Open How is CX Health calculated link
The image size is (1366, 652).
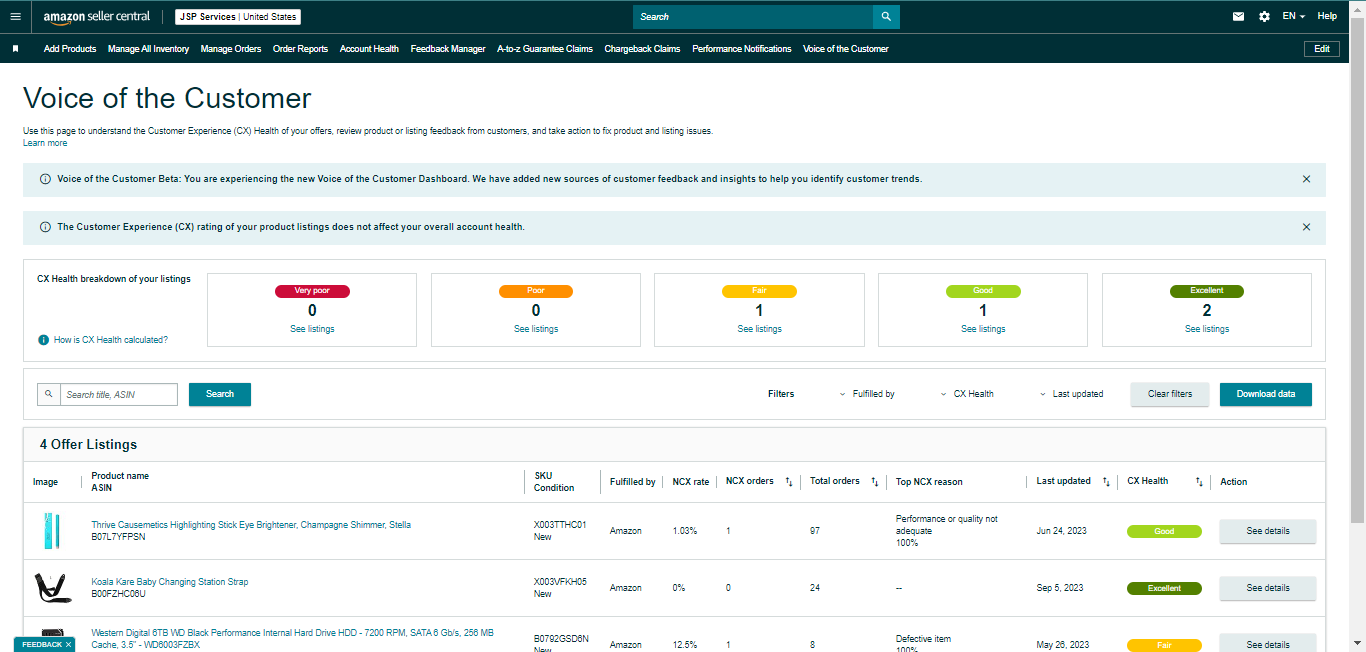tap(111, 340)
